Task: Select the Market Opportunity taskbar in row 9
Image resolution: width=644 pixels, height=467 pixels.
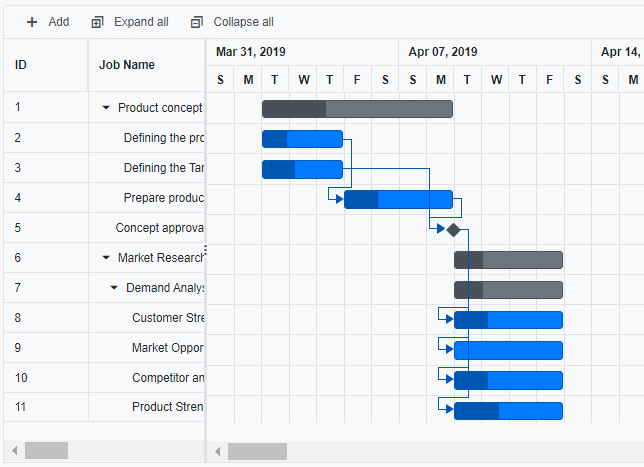Action: [508, 350]
